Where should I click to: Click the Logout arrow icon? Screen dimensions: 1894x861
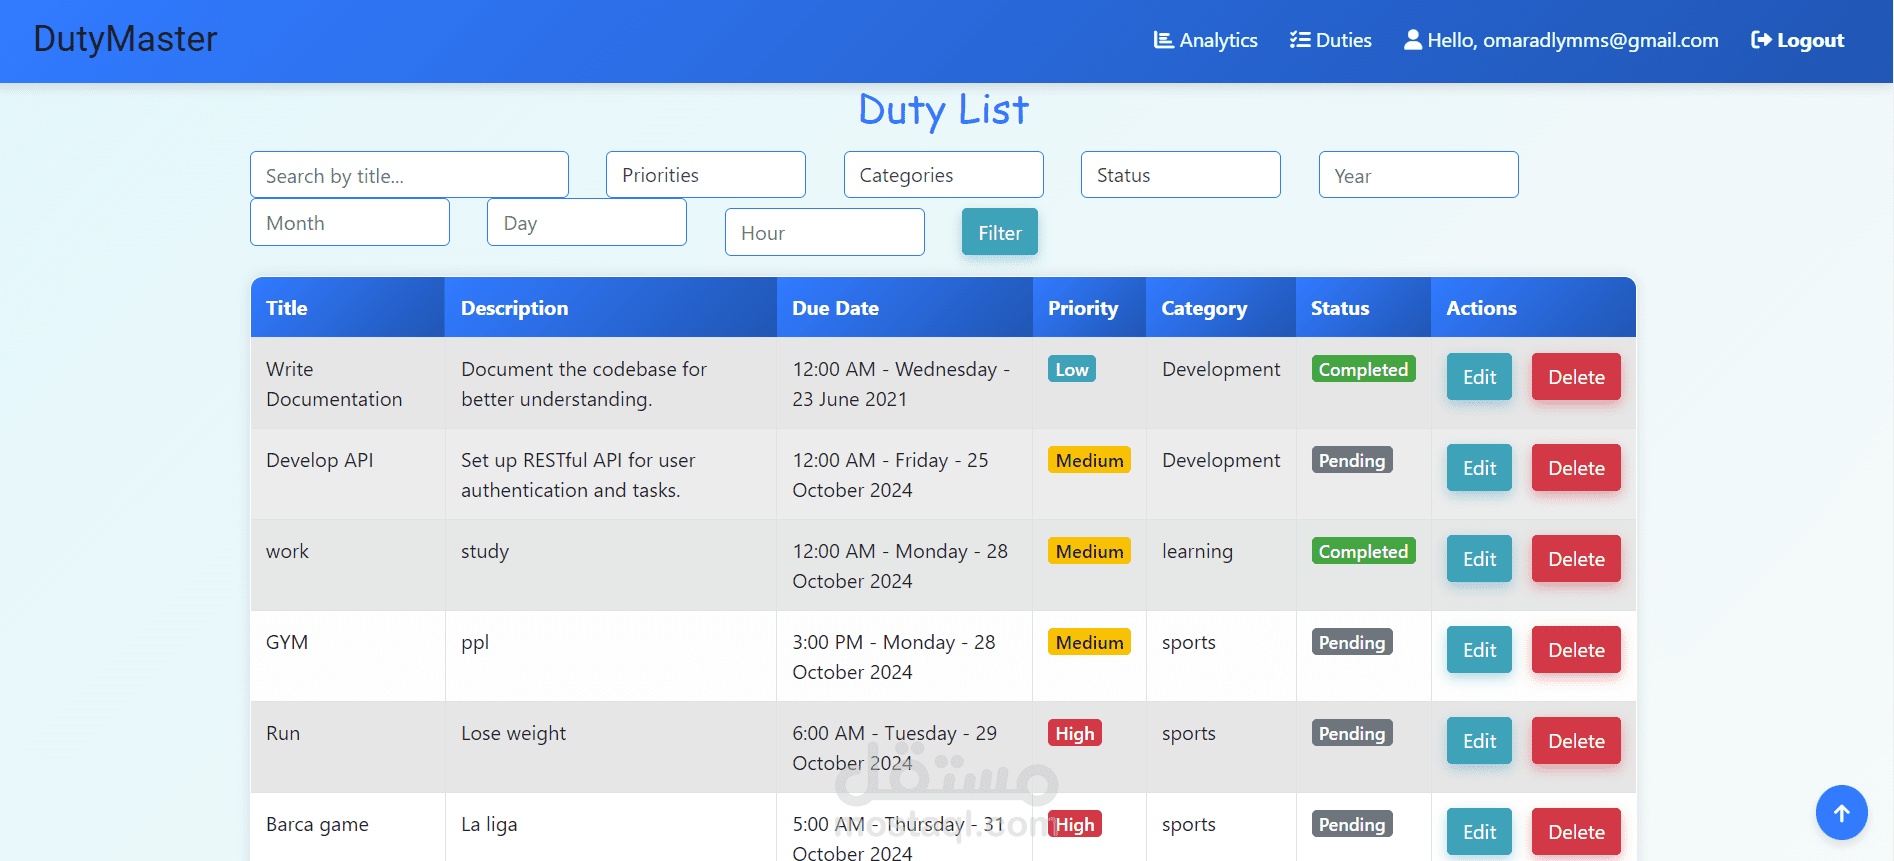[1761, 40]
